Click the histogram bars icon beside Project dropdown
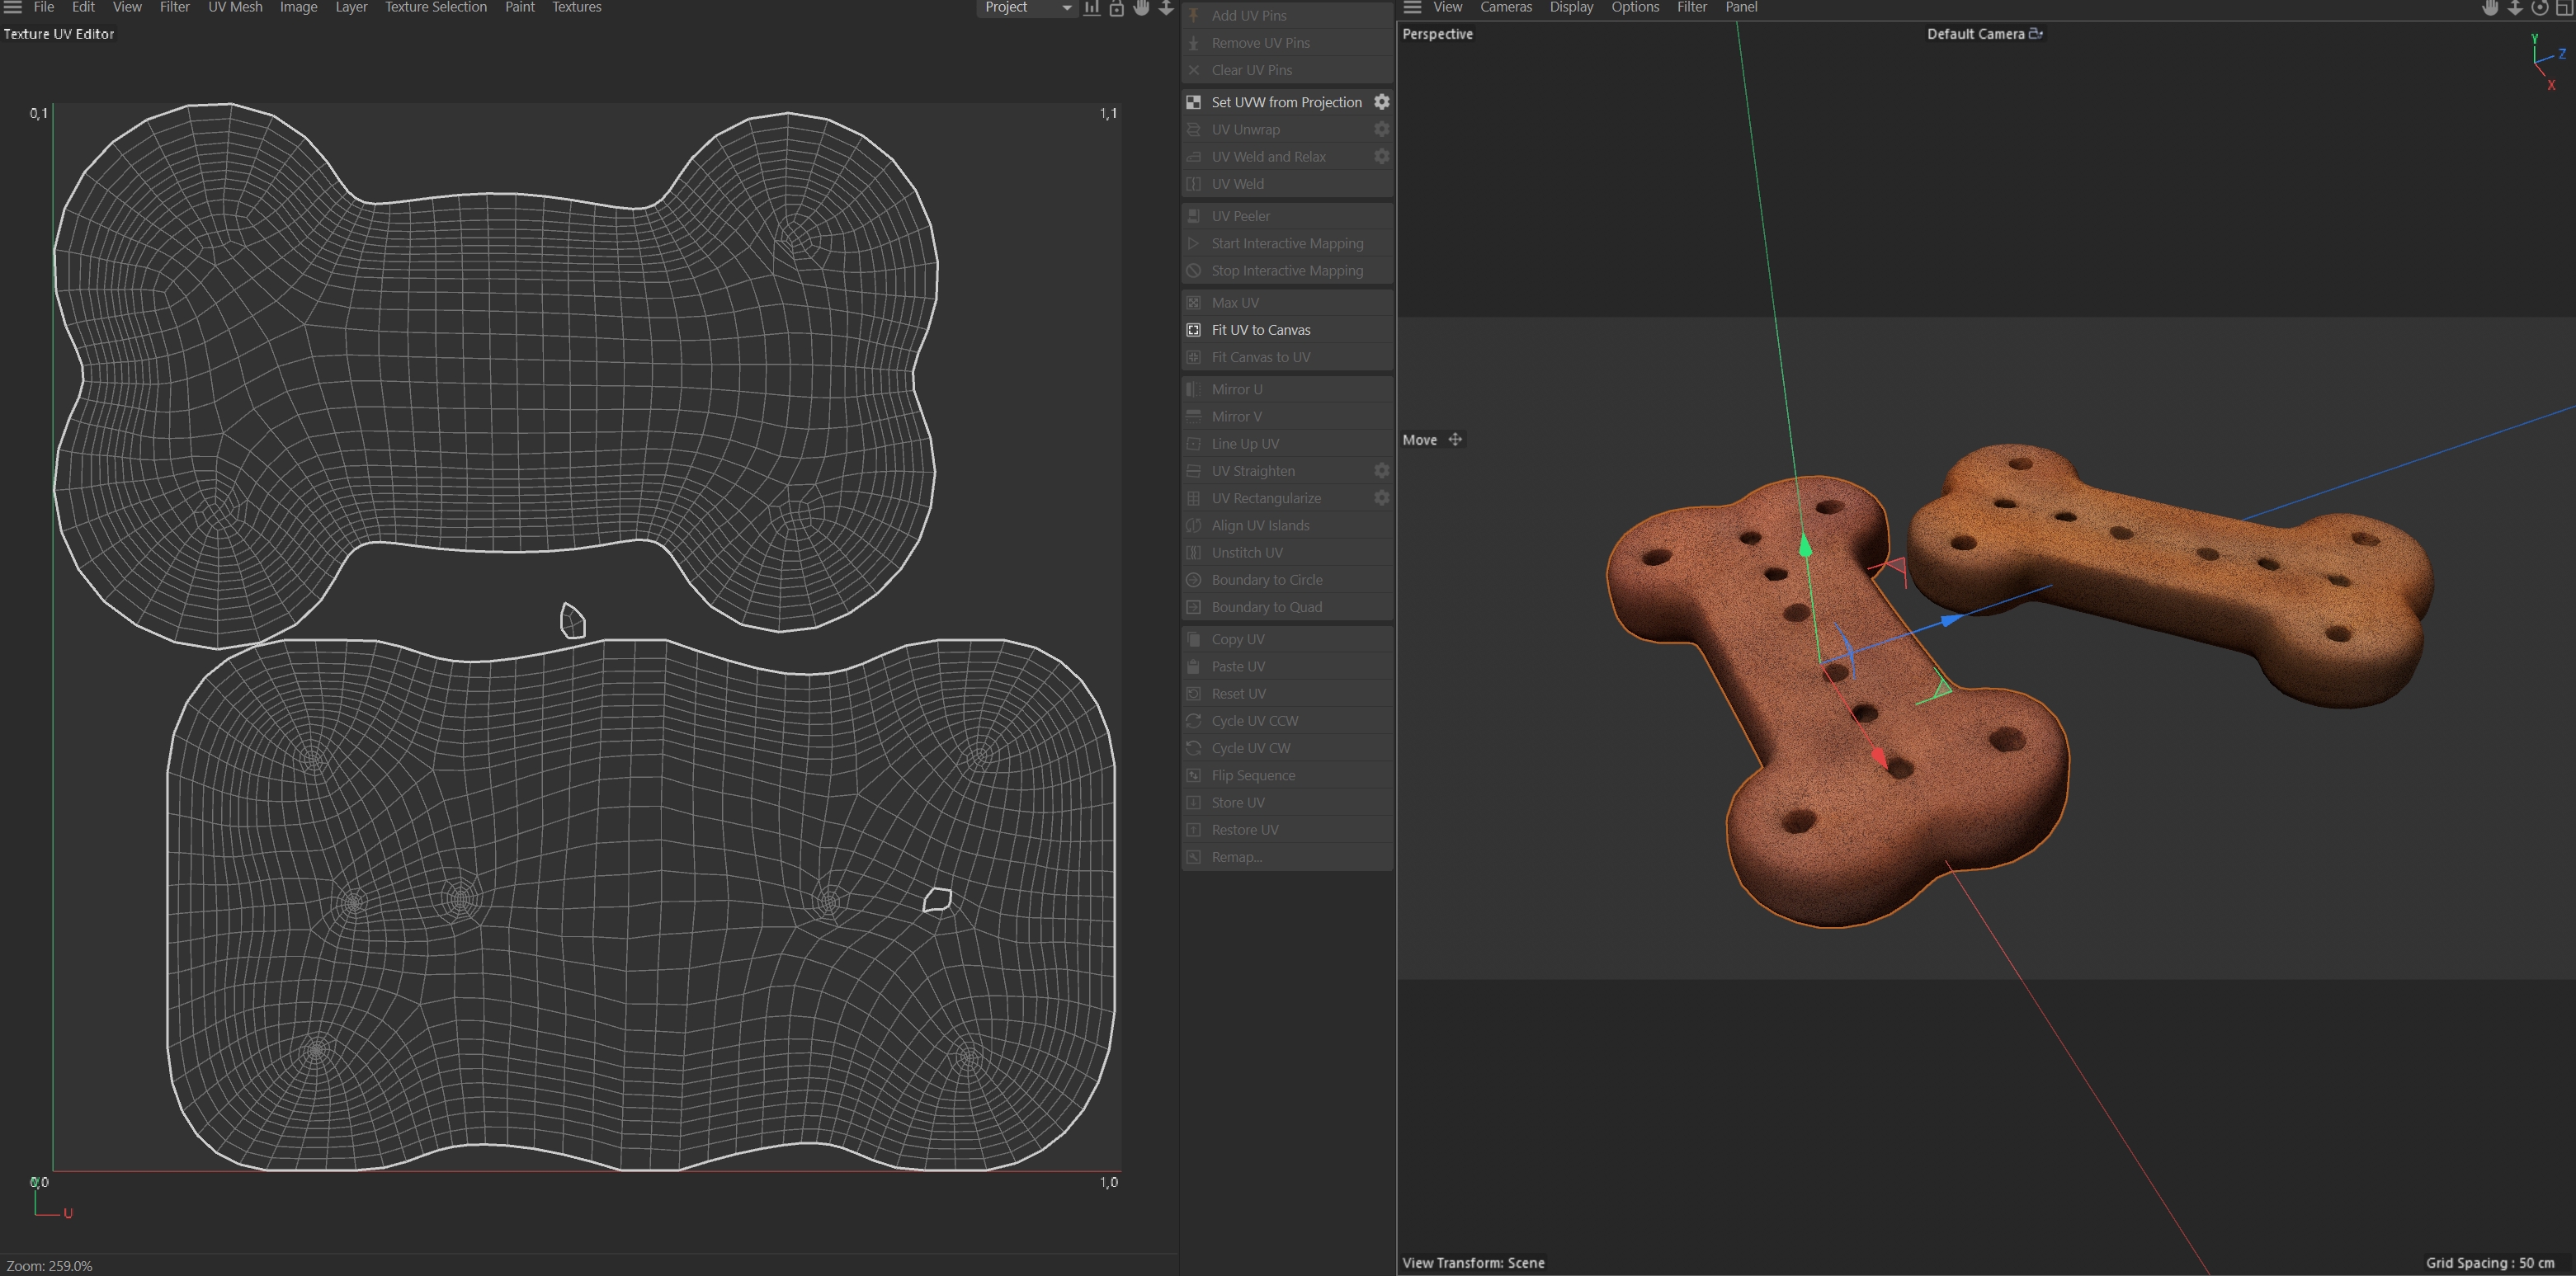2576x1276 pixels. tap(1092, 8)
